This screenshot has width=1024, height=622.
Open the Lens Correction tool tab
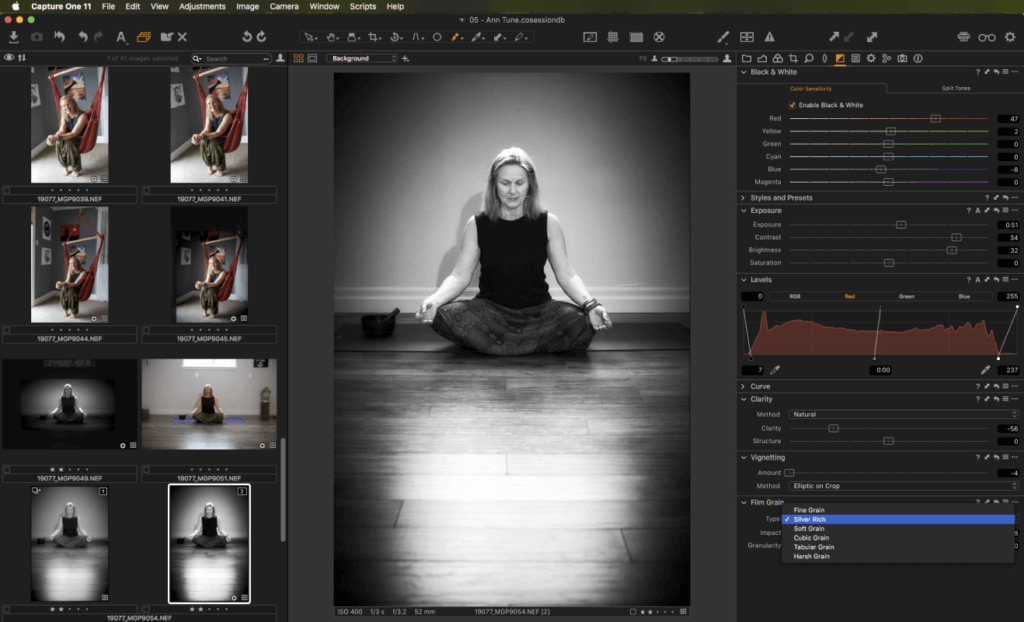pyautogui.click(x=824, y=58)
